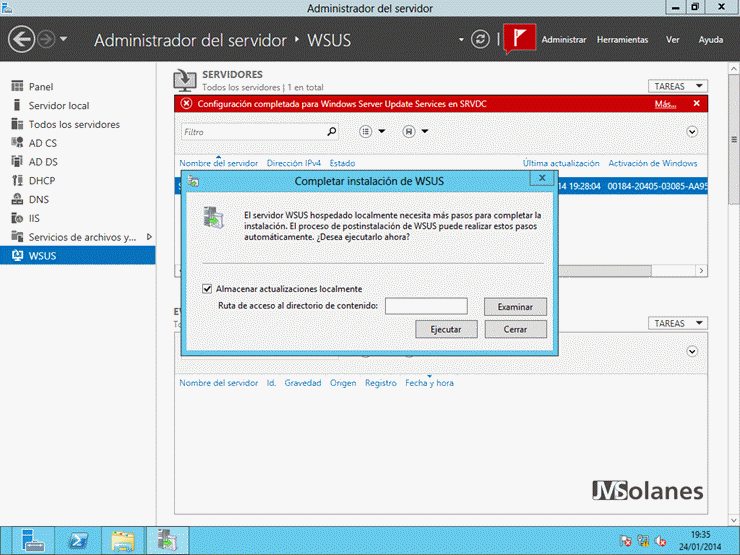Open the red notifications flag

click(519, 38)
